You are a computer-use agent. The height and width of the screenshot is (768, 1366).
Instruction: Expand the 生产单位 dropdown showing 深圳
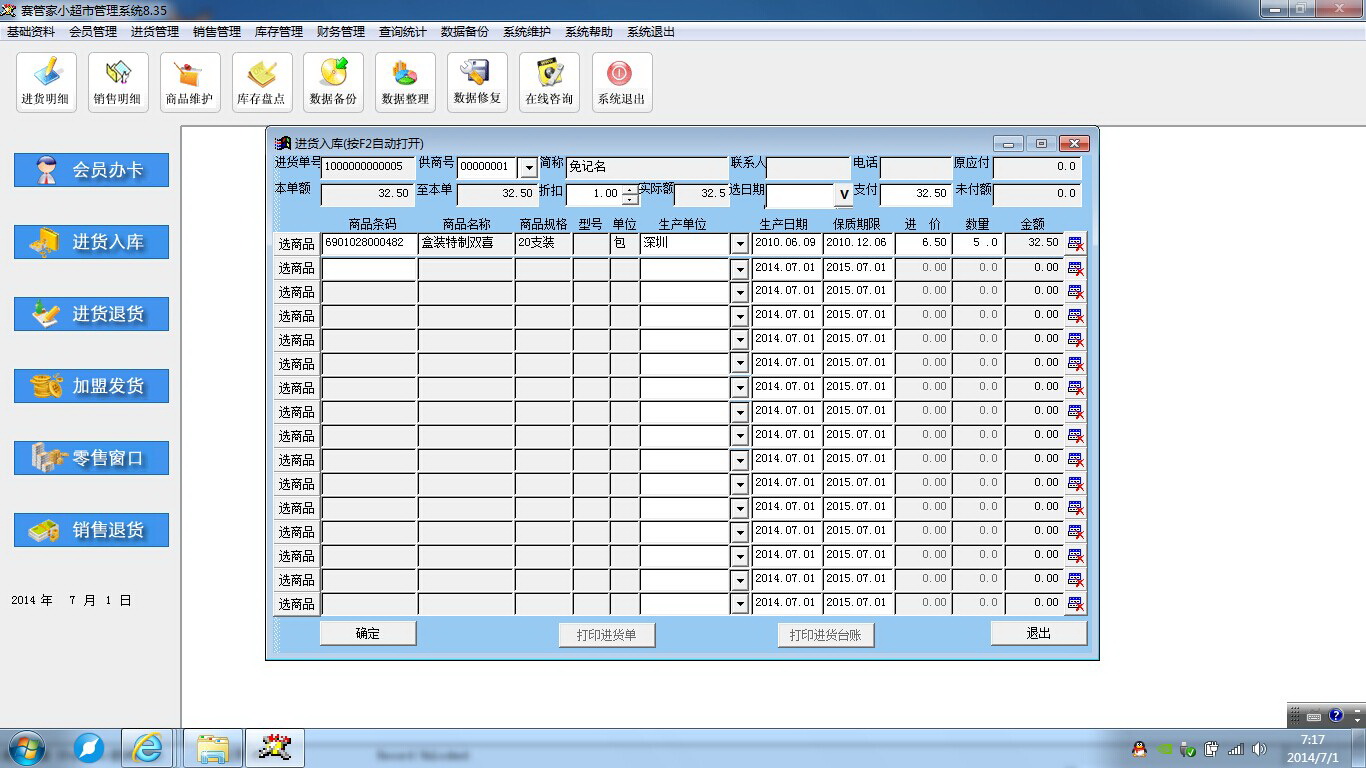740,244
